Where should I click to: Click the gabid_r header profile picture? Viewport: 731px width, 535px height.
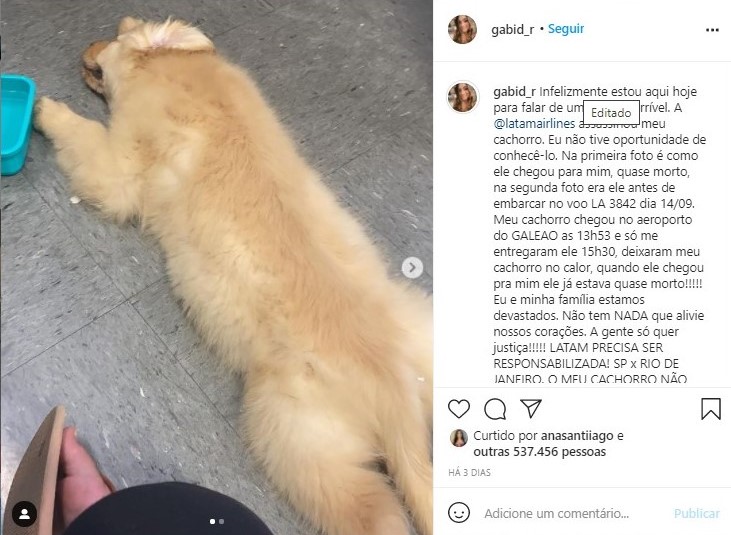click(462, 29)
